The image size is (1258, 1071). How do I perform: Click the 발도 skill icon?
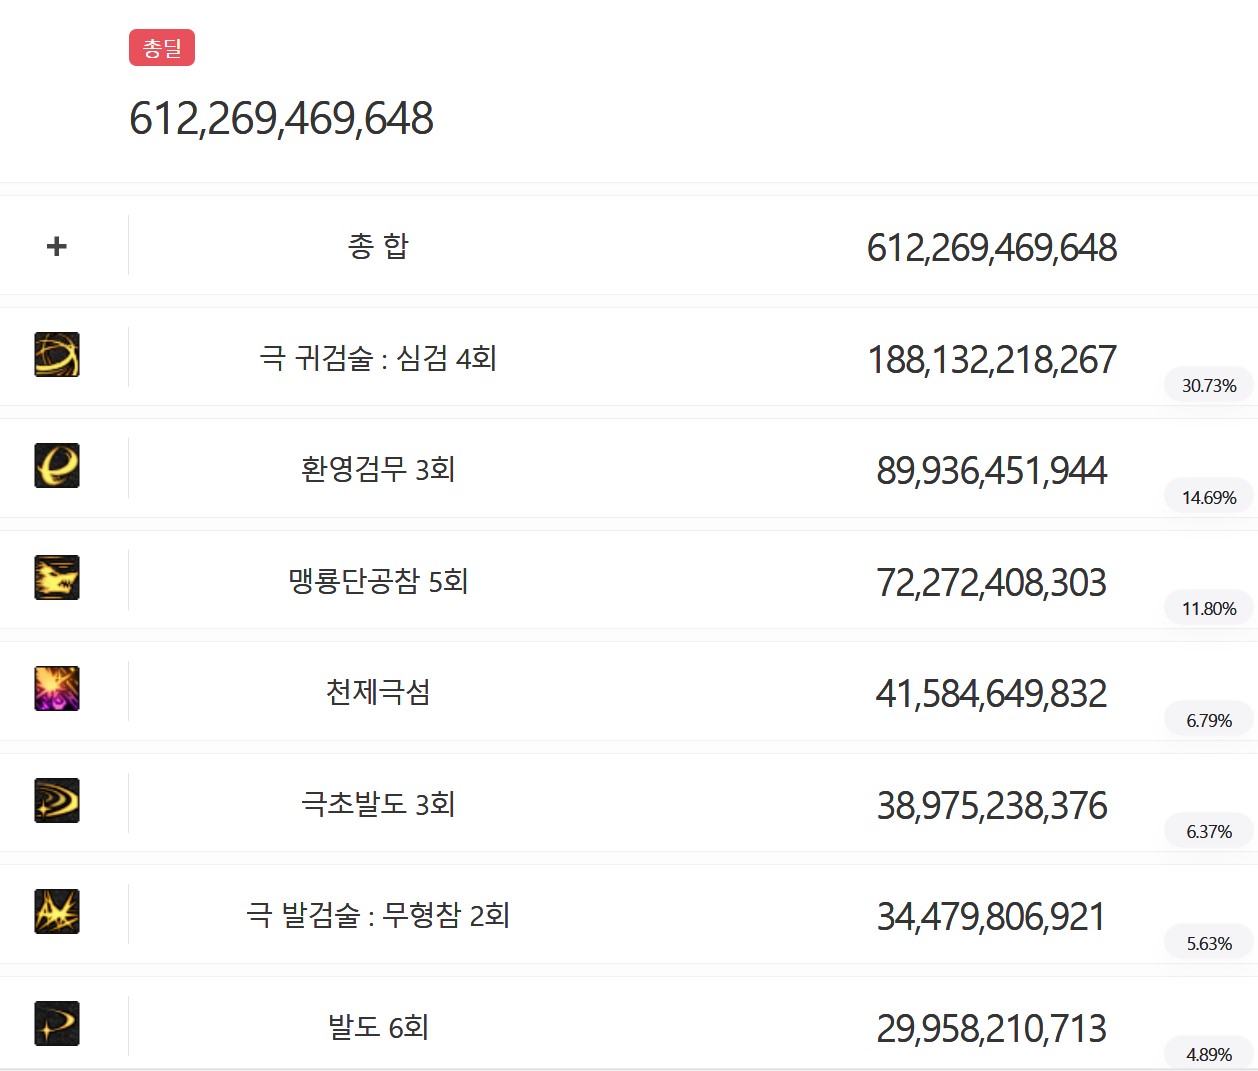point(57,1024)
